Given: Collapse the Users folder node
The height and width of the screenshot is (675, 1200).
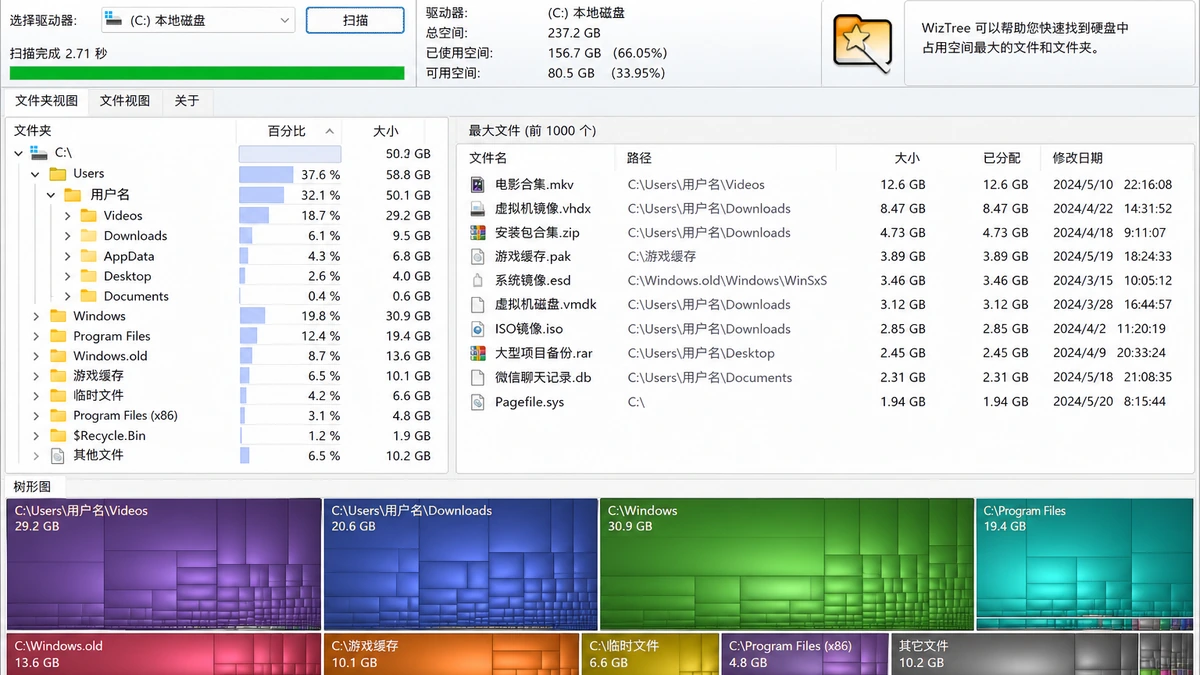Looking at the screenshot, I should click(x=35, y=174).
